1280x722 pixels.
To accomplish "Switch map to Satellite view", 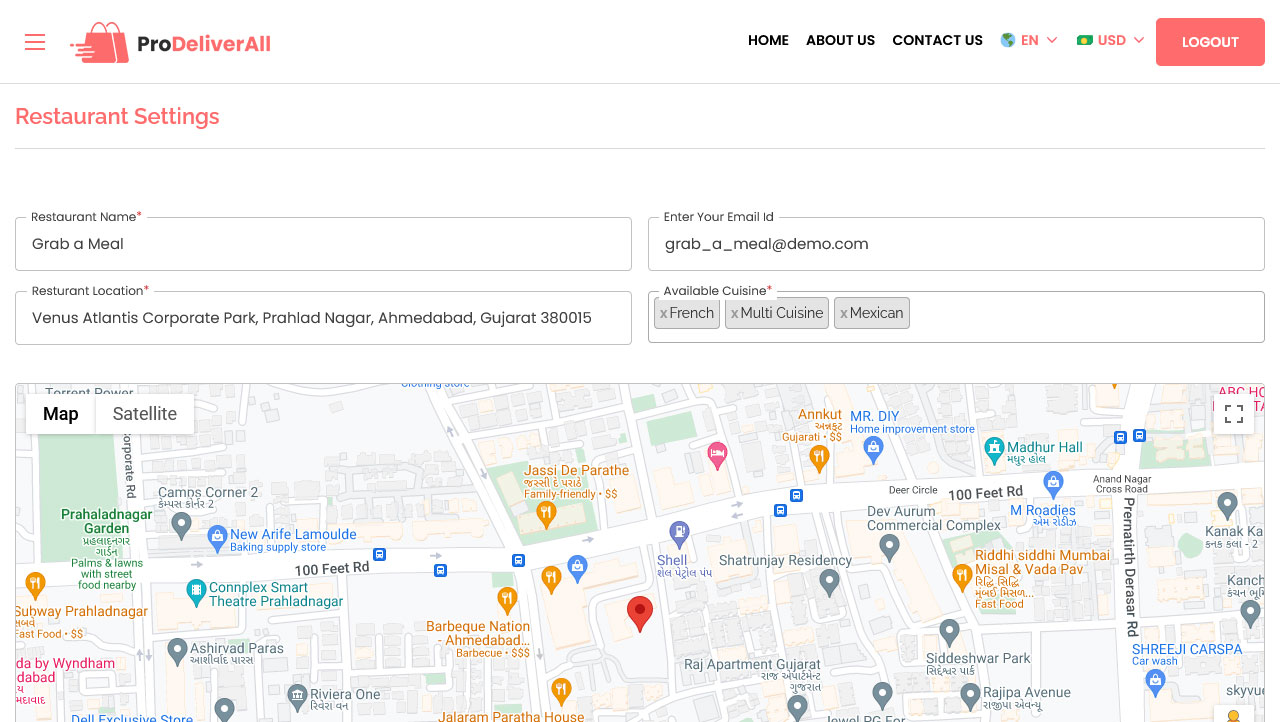I will pyautogui.click(x=145, y=414).
